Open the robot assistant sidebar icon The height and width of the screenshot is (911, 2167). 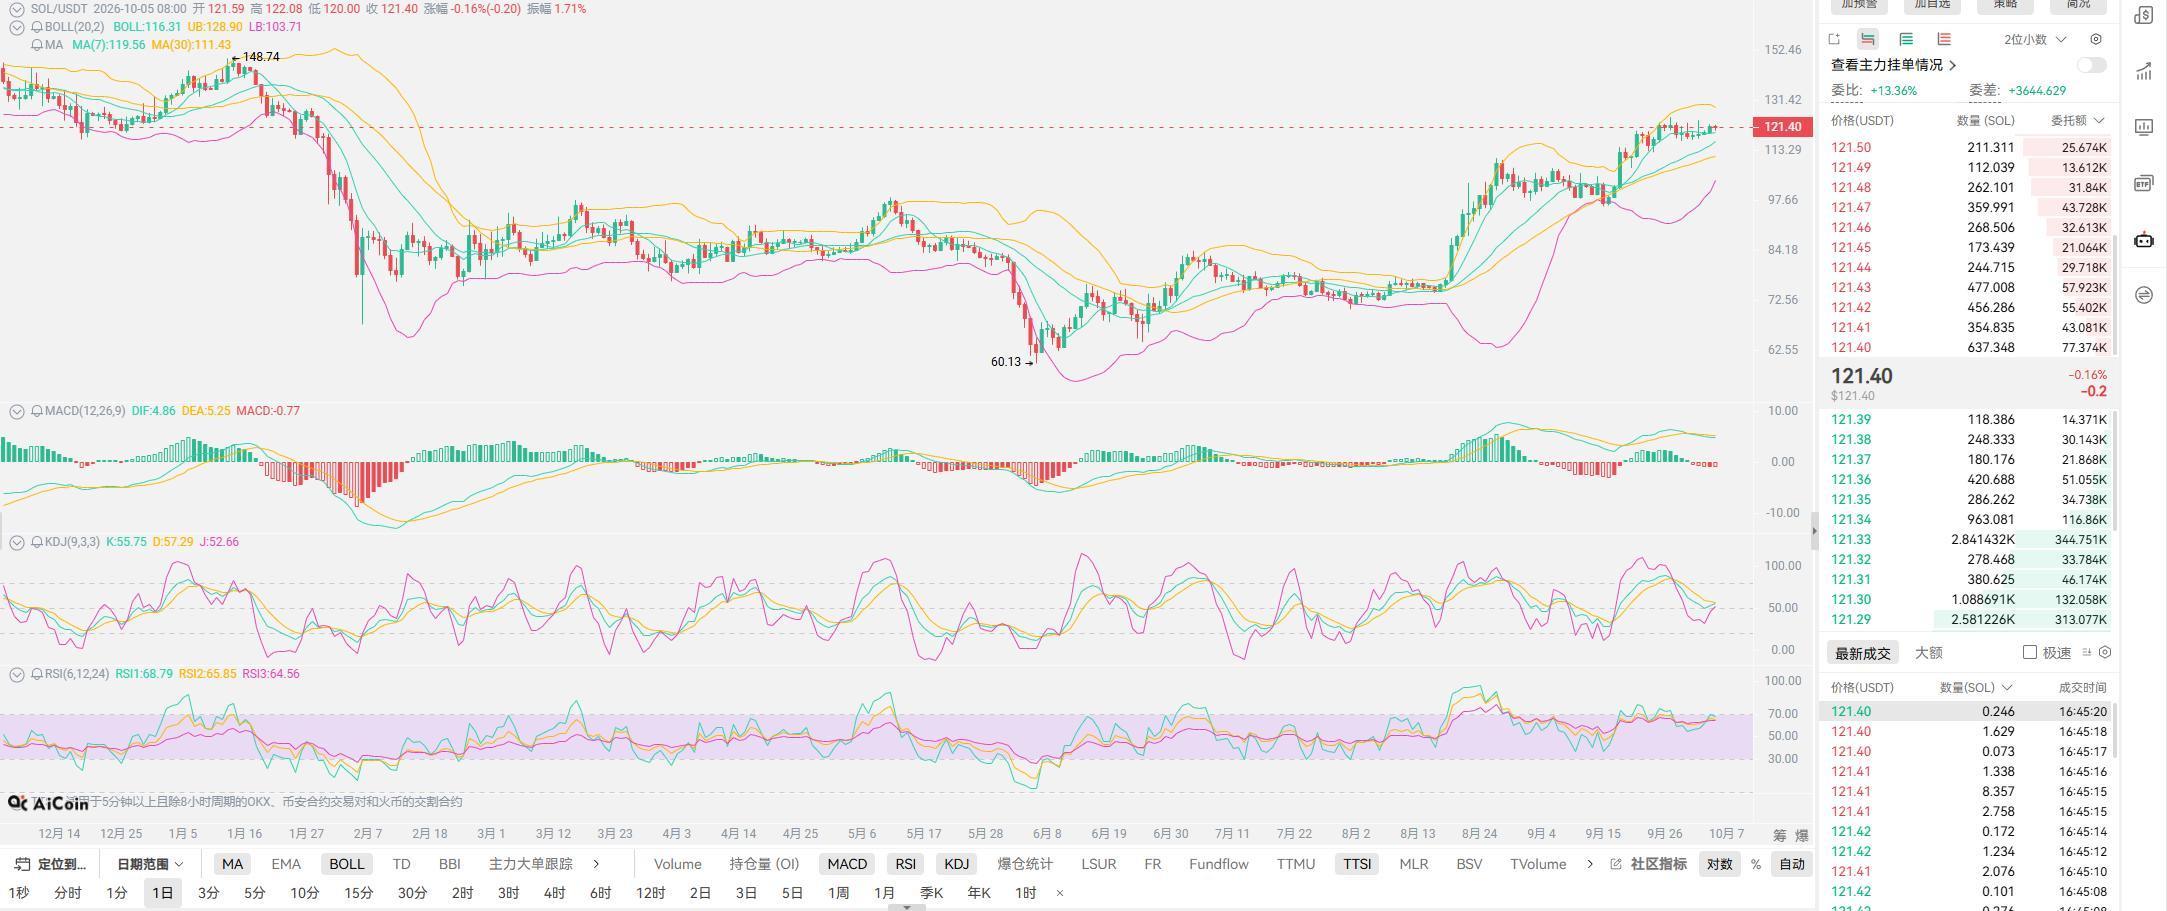pyautogui.click(x=2144, y=240)
